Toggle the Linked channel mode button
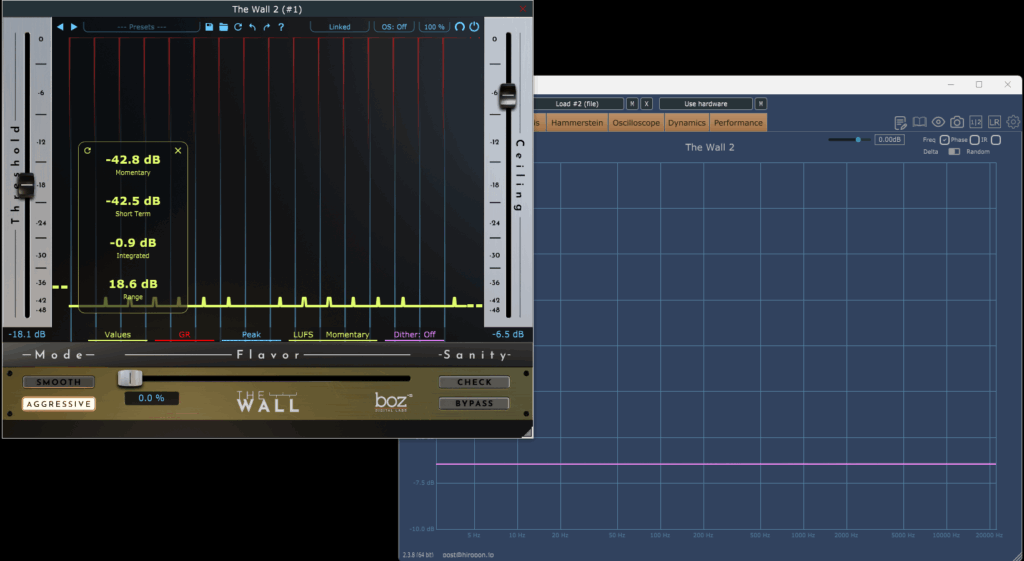The height and width of the screenshot is (561, 1024). point(340,27)
